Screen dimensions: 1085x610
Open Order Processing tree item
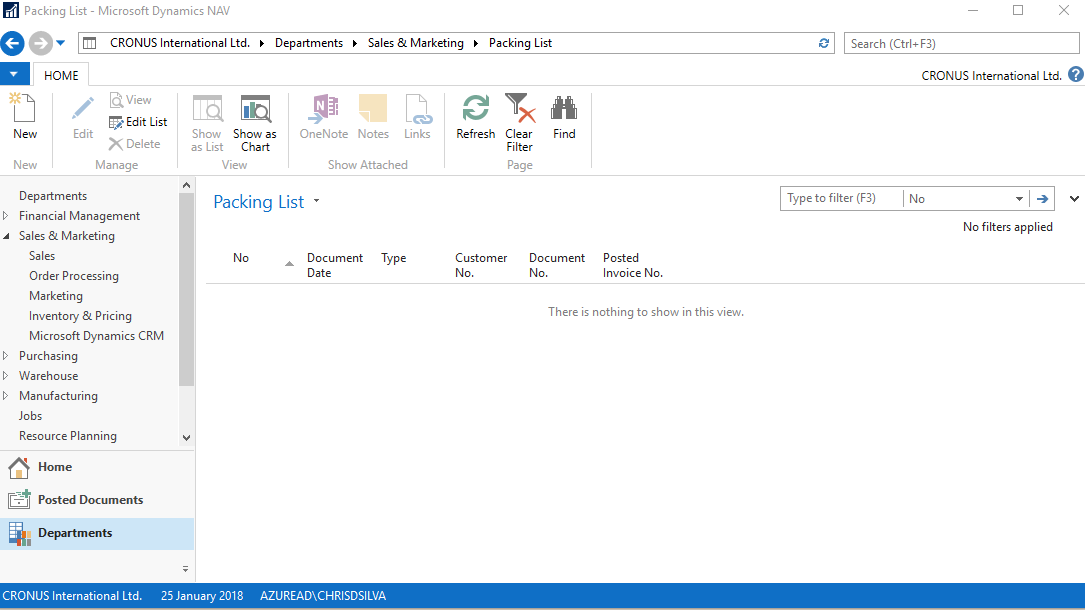(x=74, y=276)
